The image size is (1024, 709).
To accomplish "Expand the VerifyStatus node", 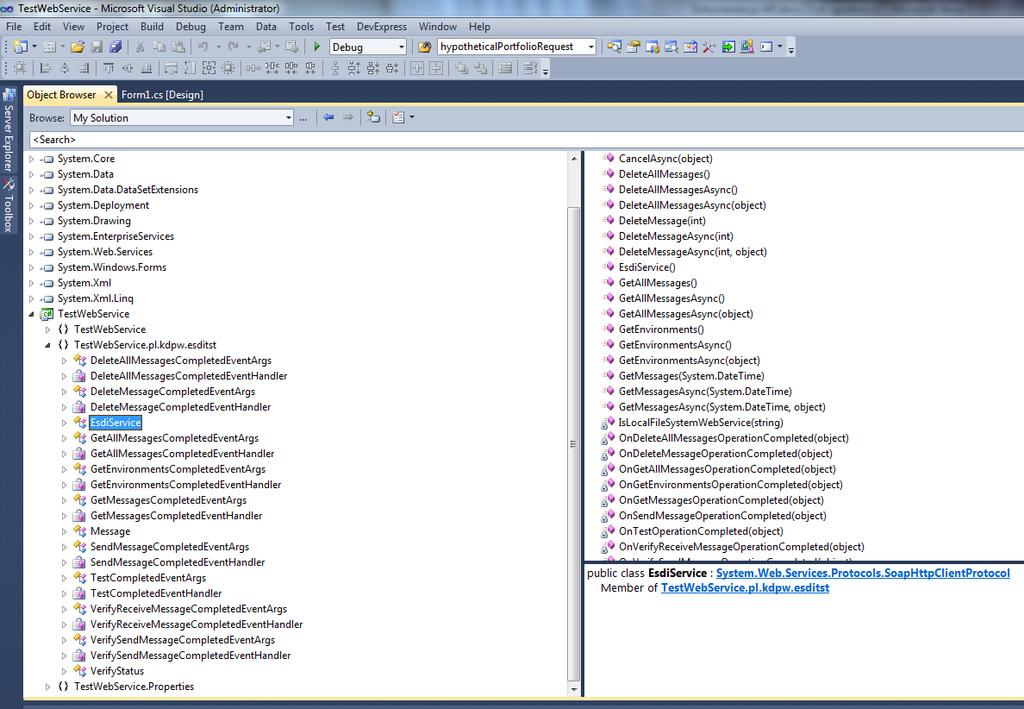I will click(x=64, y=671).
